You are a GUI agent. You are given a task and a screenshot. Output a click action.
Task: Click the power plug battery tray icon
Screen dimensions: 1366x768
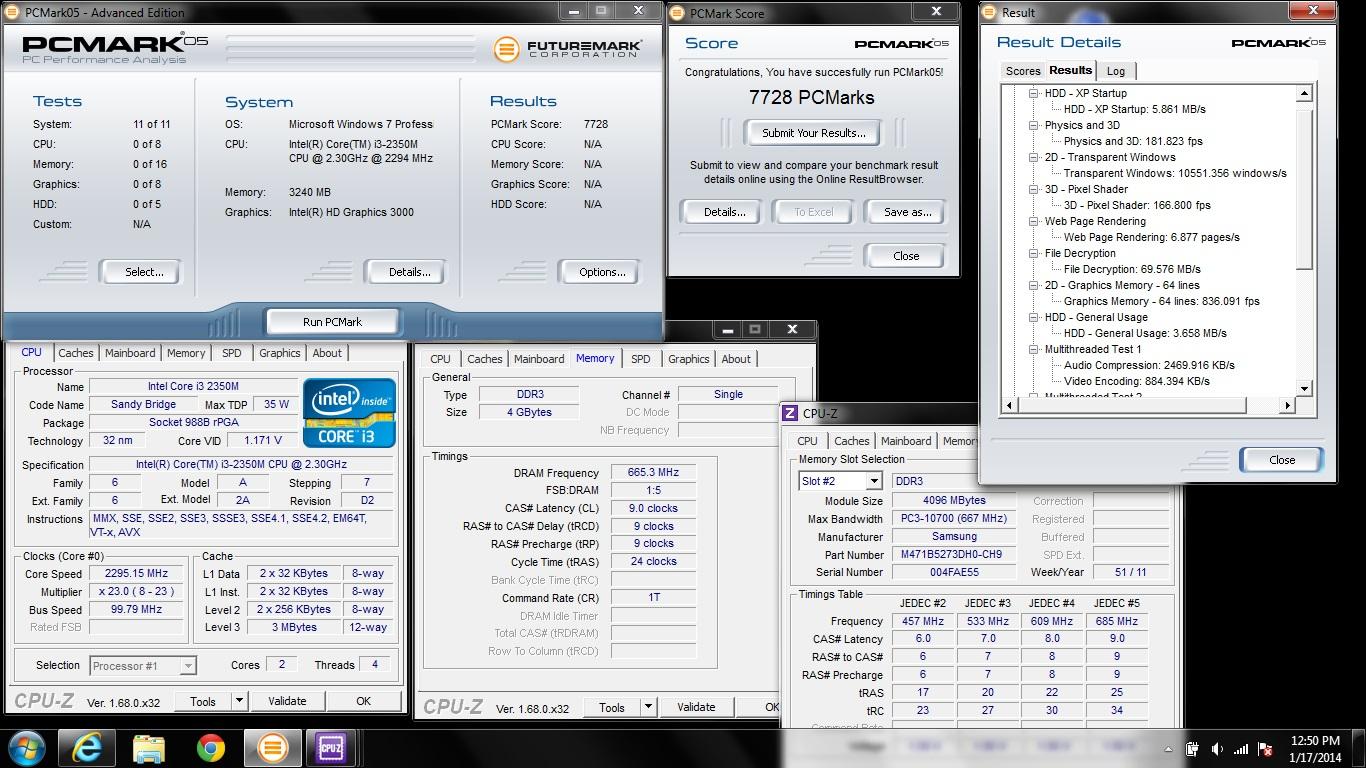coord(1192,749)
